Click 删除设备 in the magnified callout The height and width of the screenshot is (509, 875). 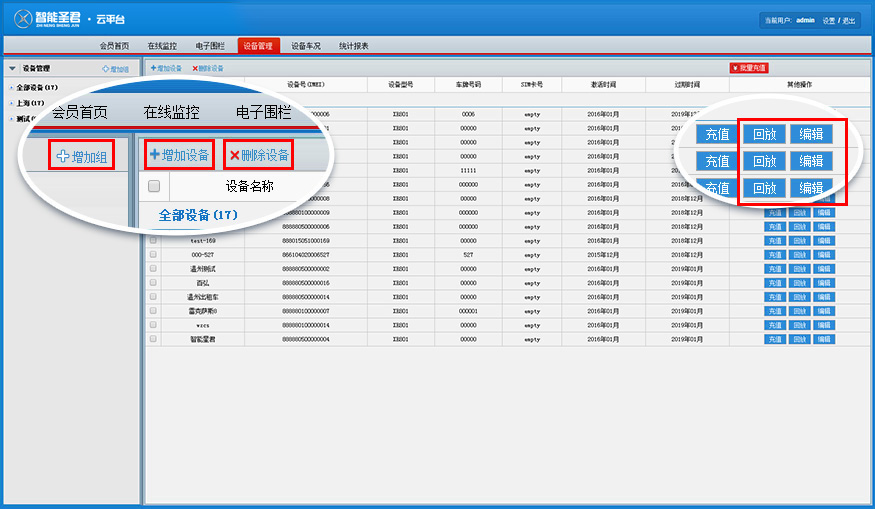(x=260, y=155)
